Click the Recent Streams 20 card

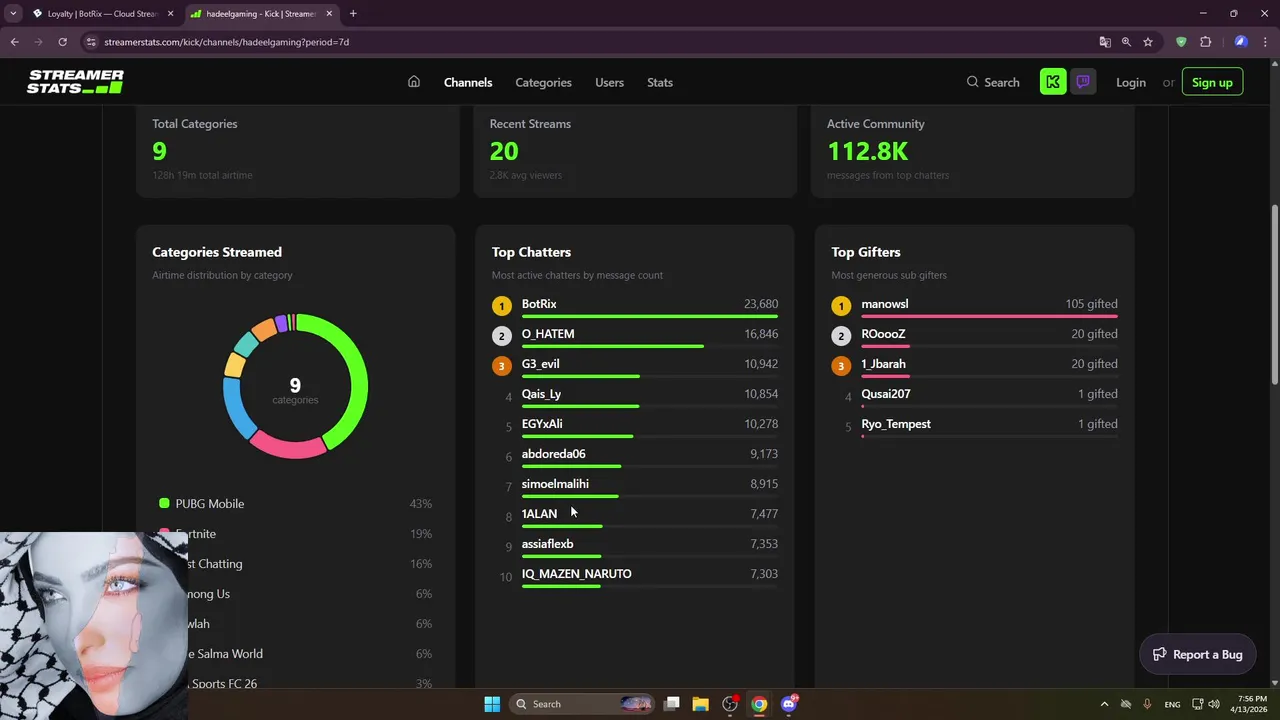pyautogui.click(x=635, y=150)
